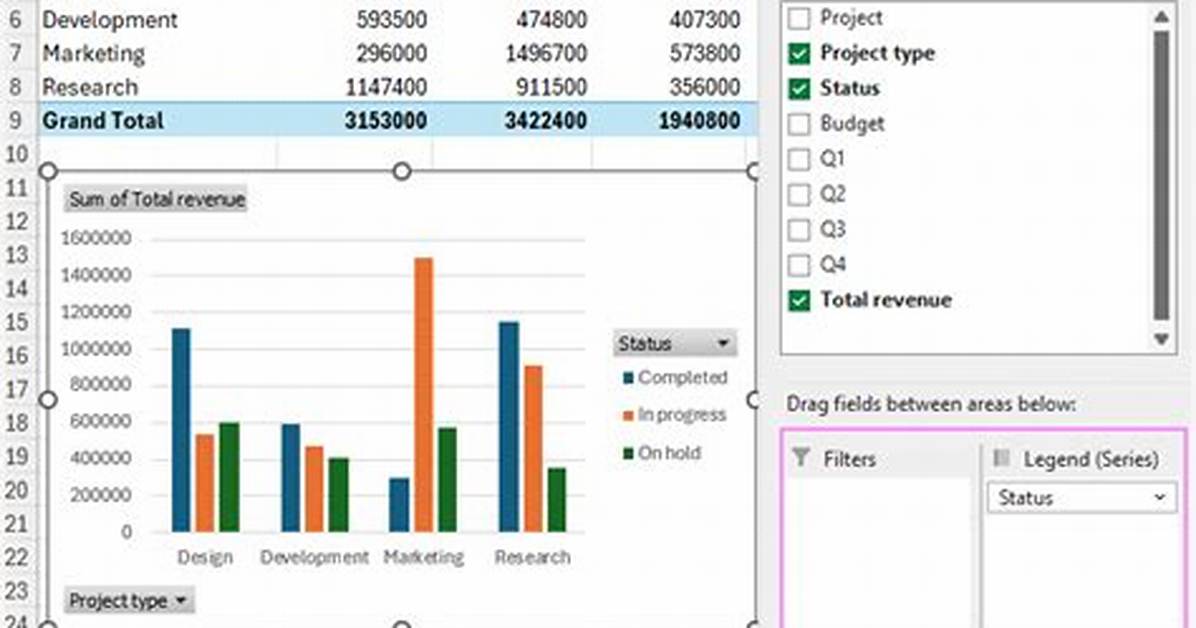The image size is (1196, 628).
Task: Click the Filters area funnel icon
Action: point(801,458)
